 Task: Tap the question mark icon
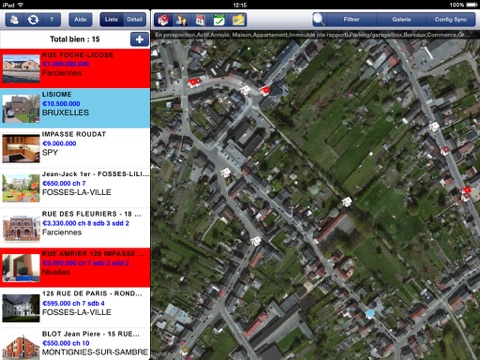[x=52, y=20]
